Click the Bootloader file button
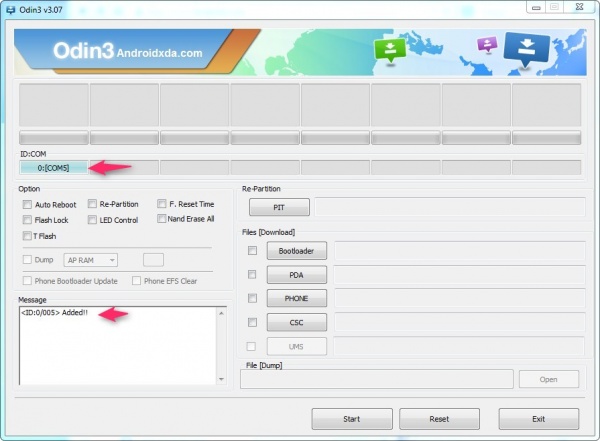Image resolution: width=600 pixels, height=441 pixels. coord(297,251)
